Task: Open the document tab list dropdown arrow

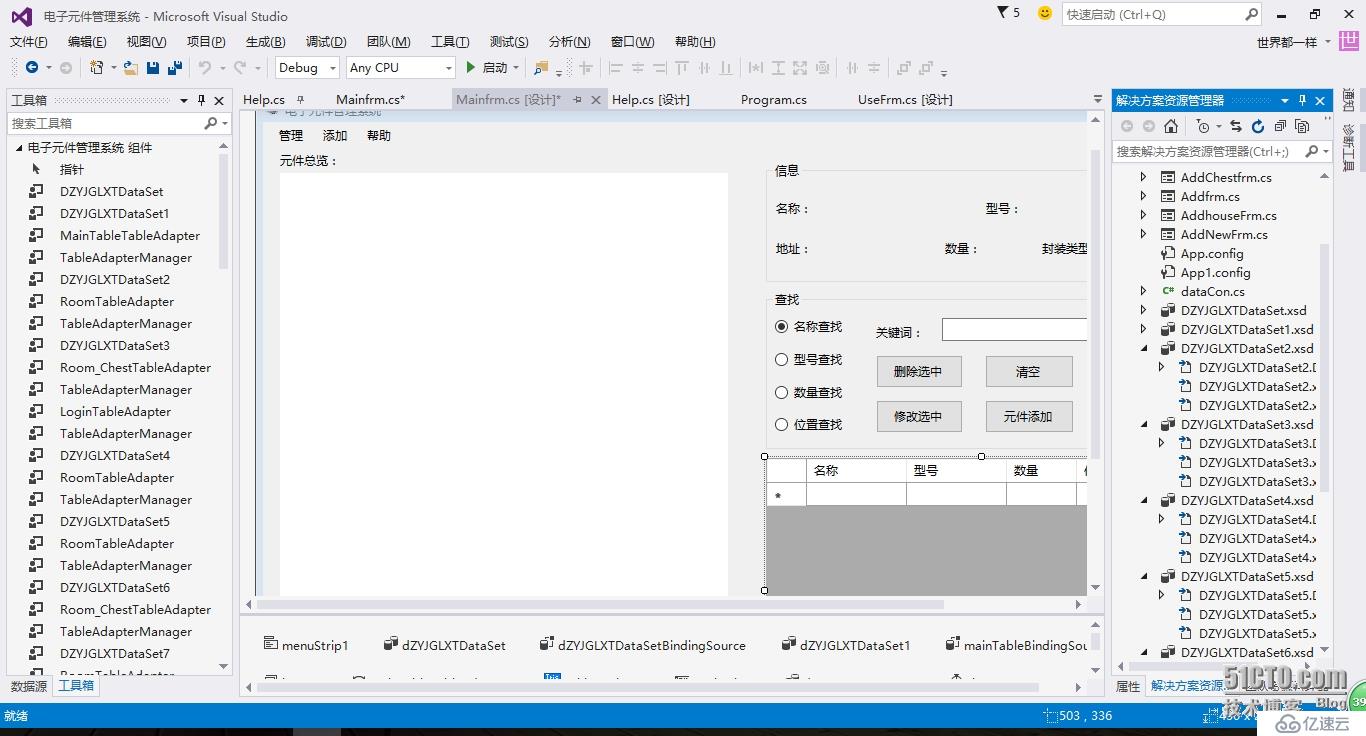Action: [1098, 100]
